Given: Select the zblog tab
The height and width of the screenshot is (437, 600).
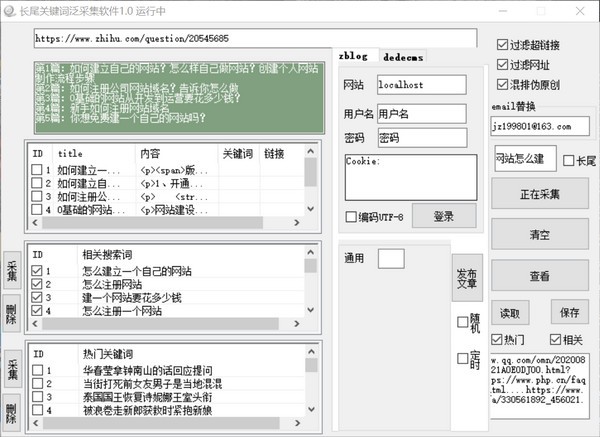Looking at the screenshot, I should [355, 58].
